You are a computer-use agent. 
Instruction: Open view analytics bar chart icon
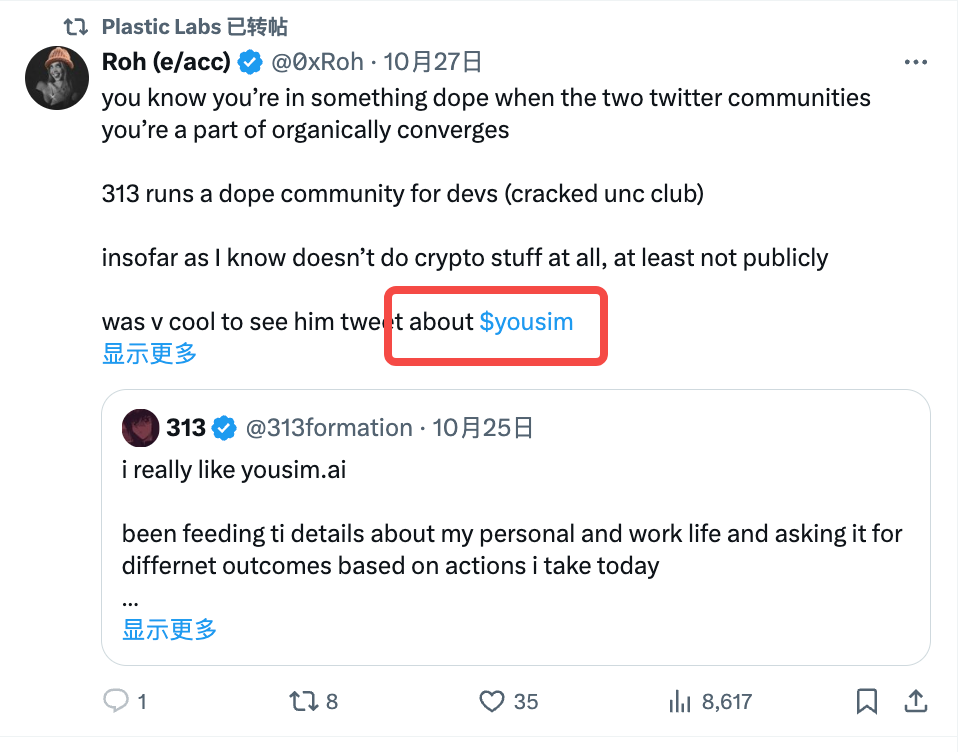coord(681,701)
